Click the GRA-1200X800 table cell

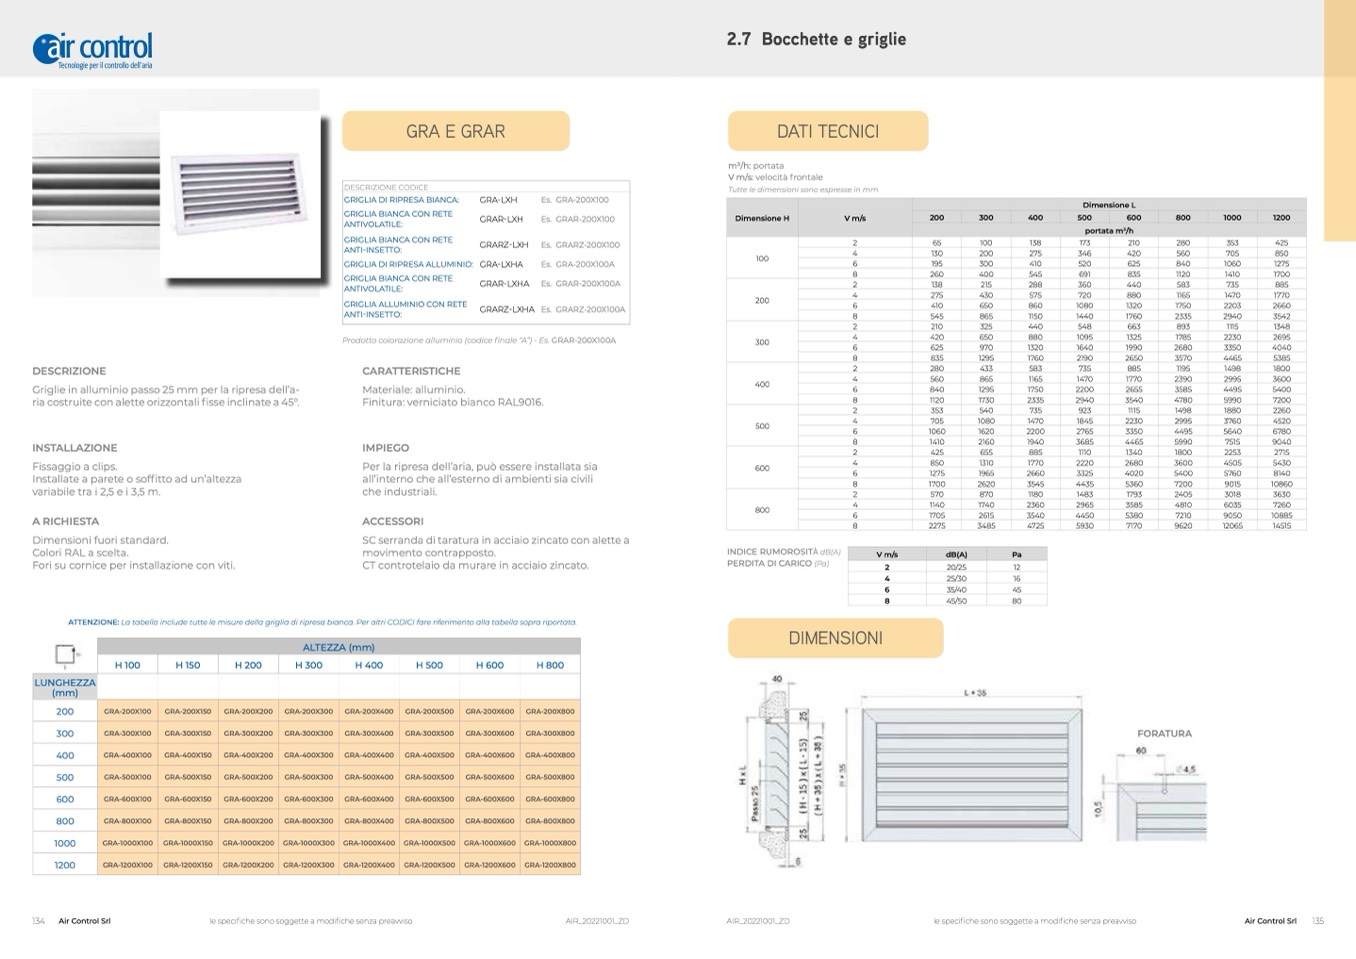pos(550,865)
